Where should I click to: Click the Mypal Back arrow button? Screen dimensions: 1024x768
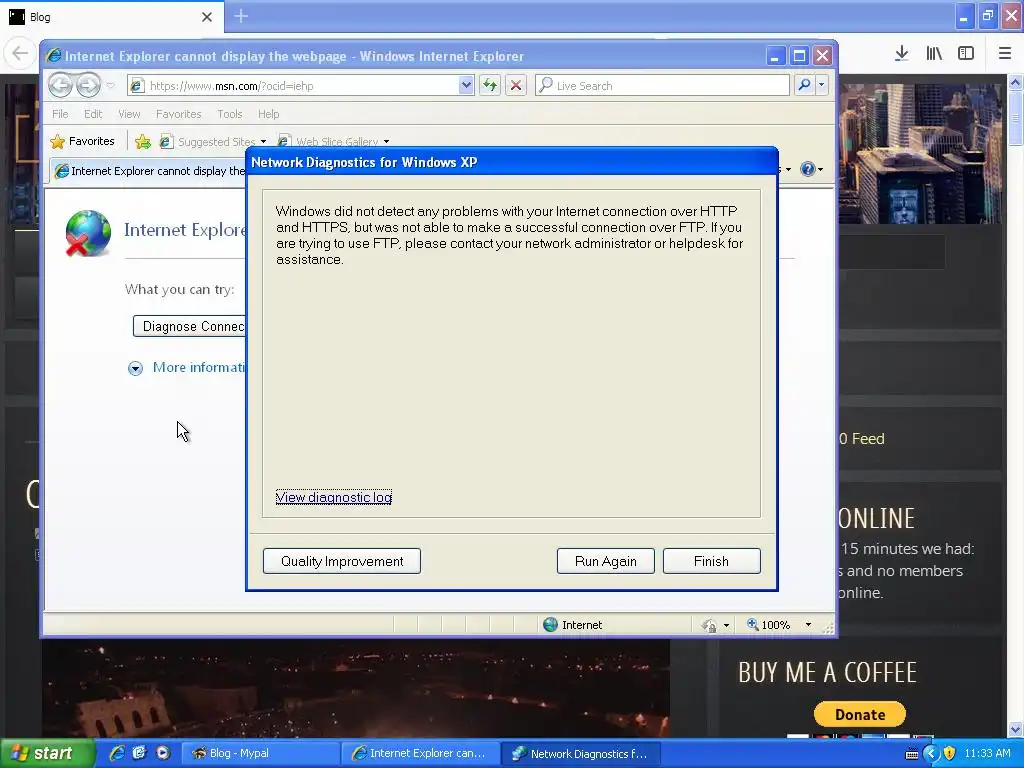click(20, 54)
